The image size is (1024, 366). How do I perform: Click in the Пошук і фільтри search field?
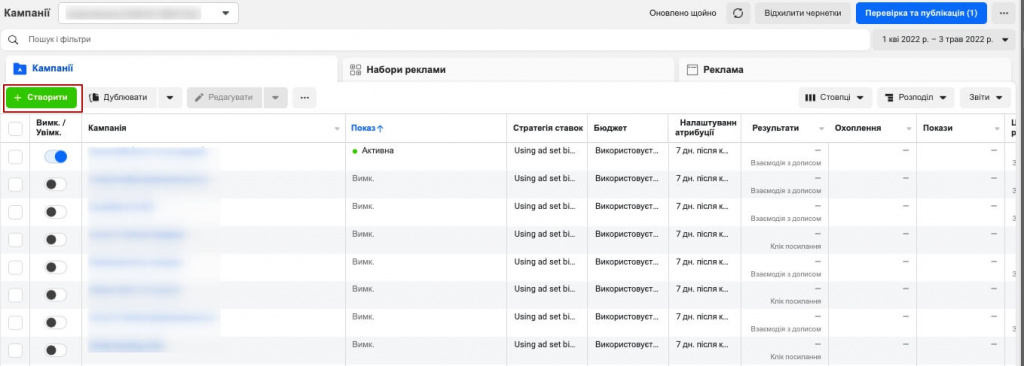[x=435, y=40]
